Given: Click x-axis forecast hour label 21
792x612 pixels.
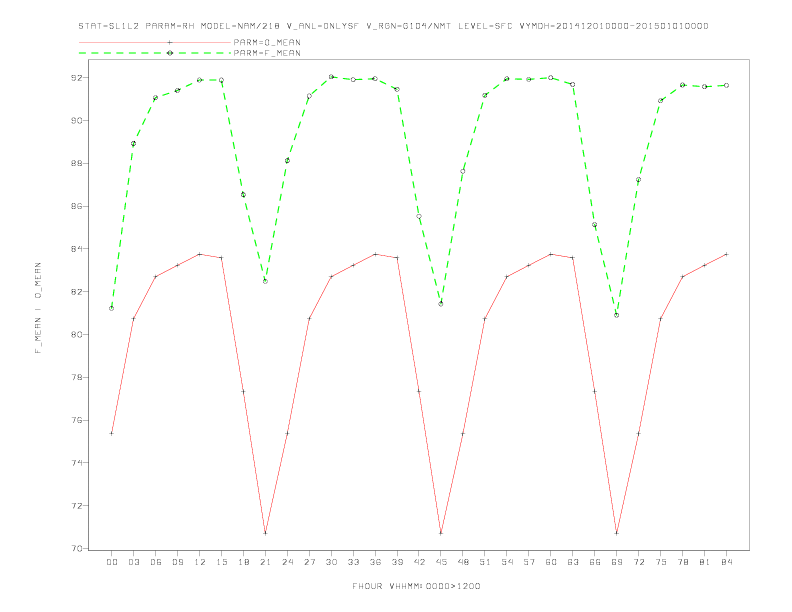Looking at the screenshot, I should [x=265, y=562].
